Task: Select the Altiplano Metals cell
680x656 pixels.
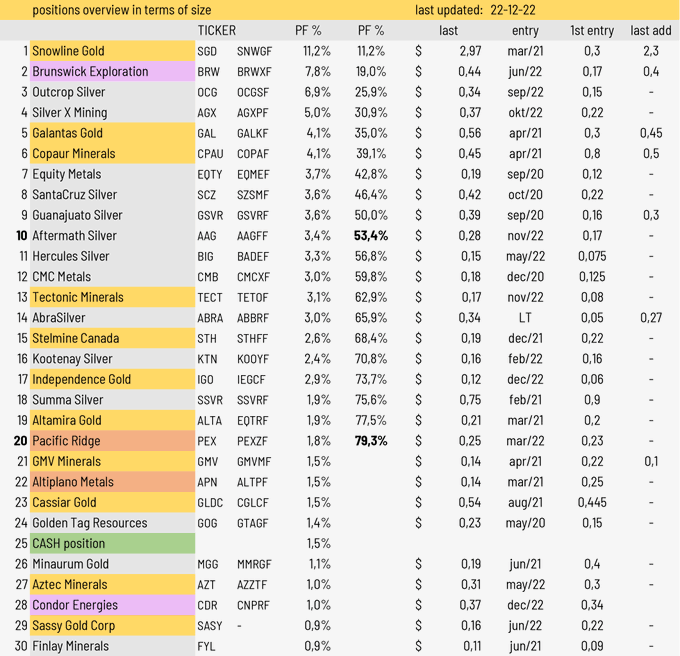Action: click(x=73, y=482)
